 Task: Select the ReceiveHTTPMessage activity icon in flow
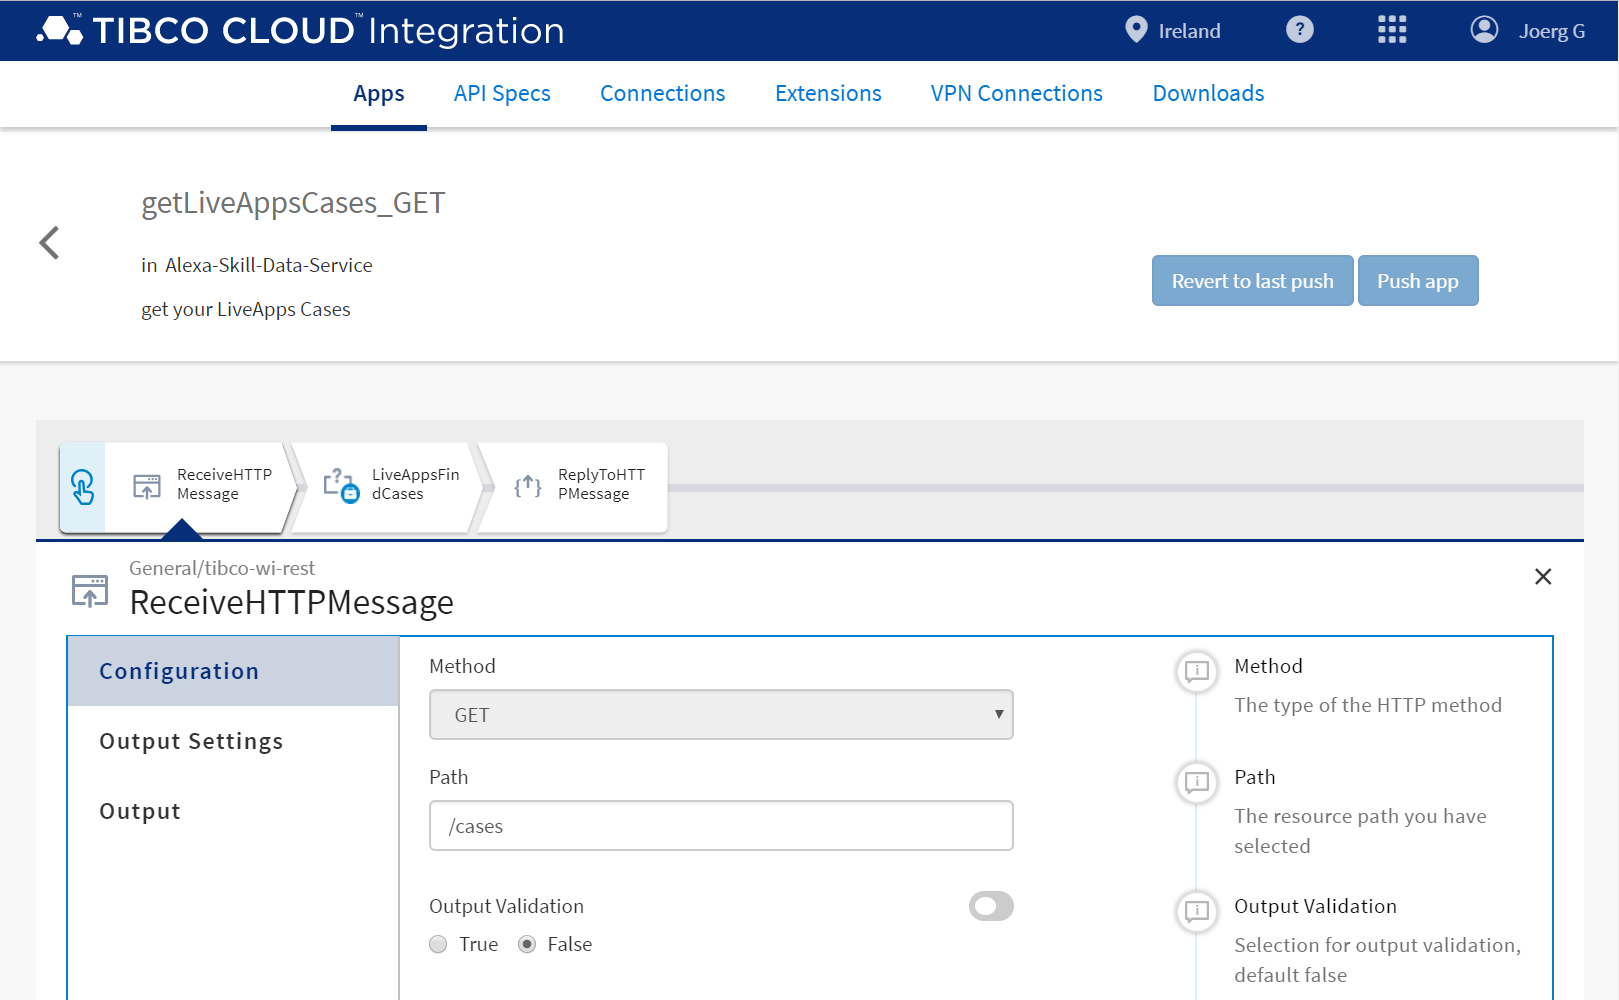click(147, 486)
